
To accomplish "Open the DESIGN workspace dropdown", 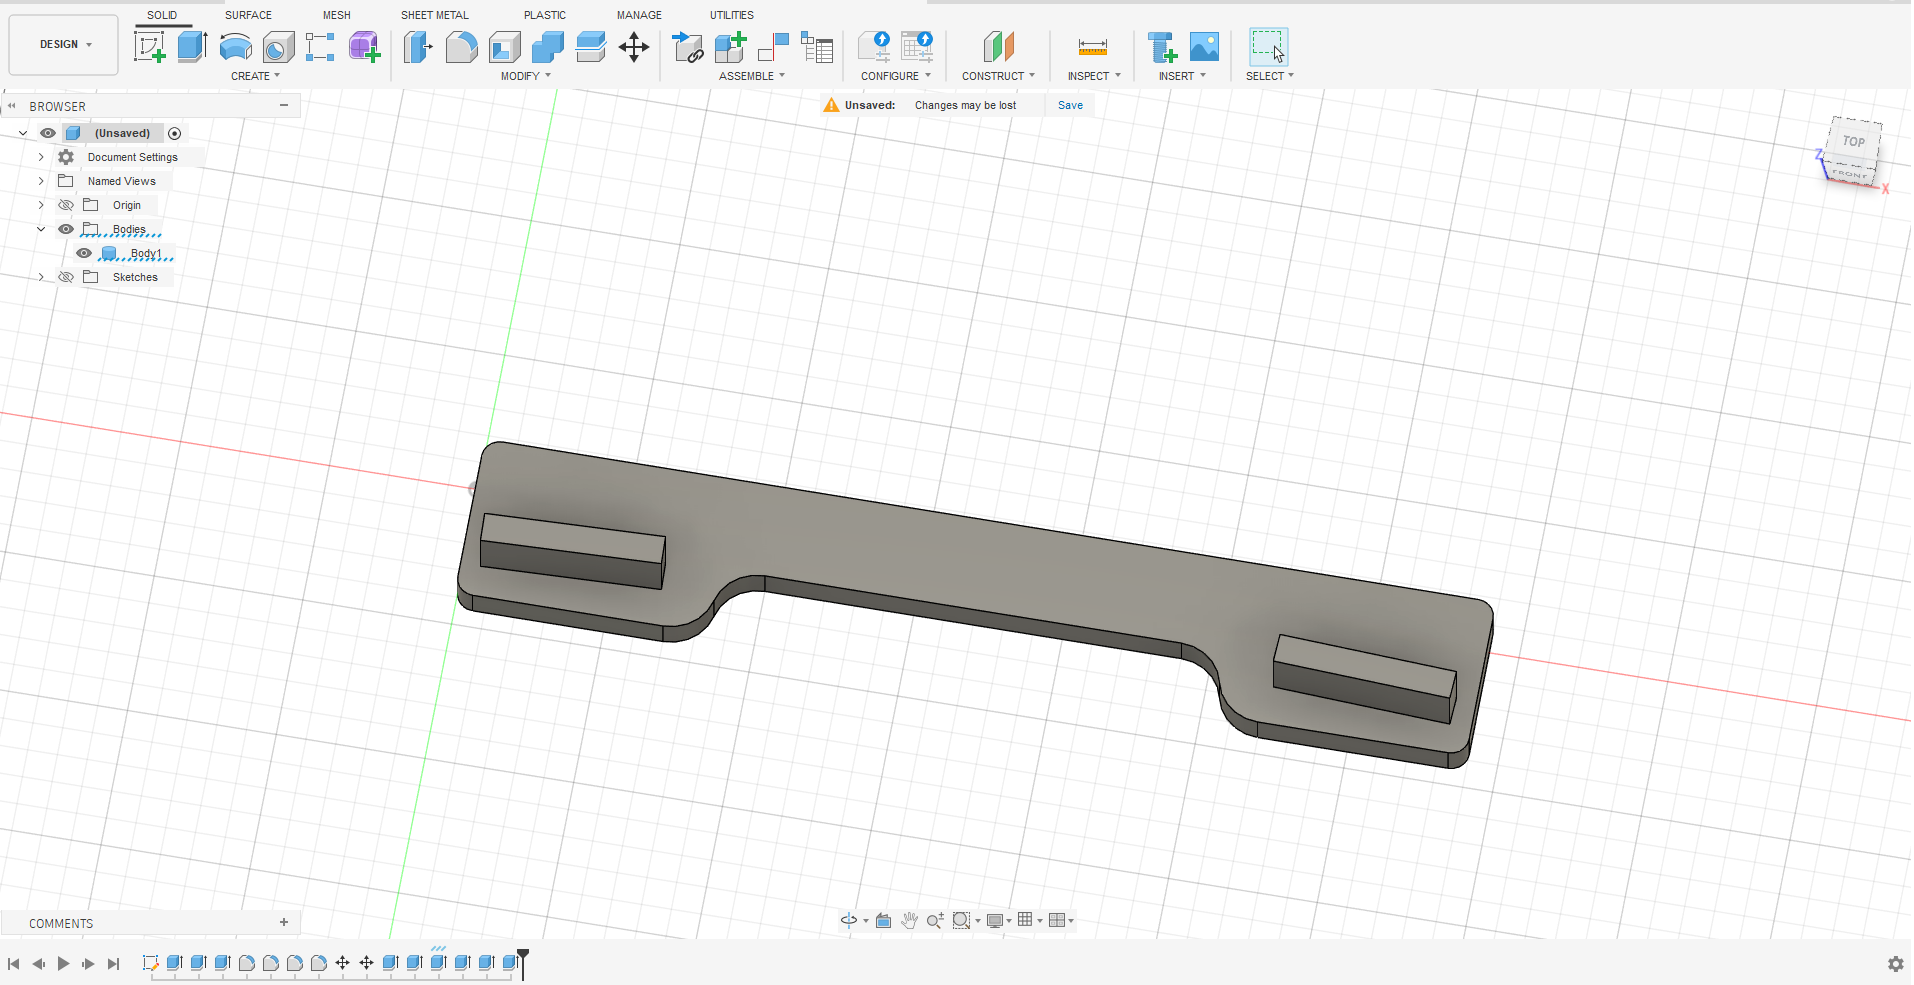I will coord(65,45).
